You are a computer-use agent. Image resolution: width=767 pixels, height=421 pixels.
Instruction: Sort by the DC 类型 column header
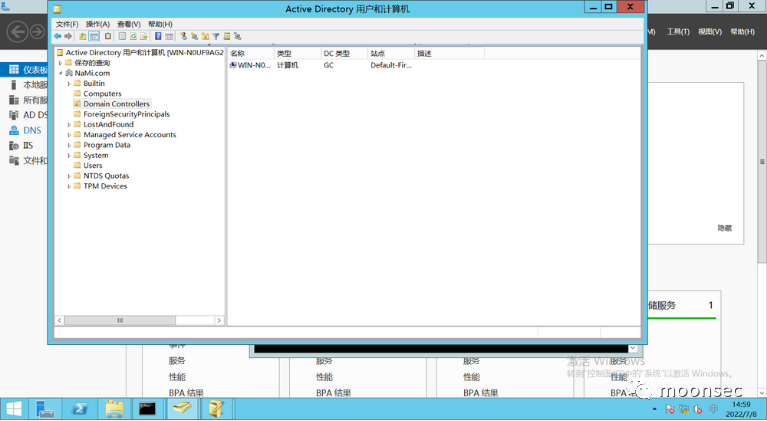click(x=344, y=53)
